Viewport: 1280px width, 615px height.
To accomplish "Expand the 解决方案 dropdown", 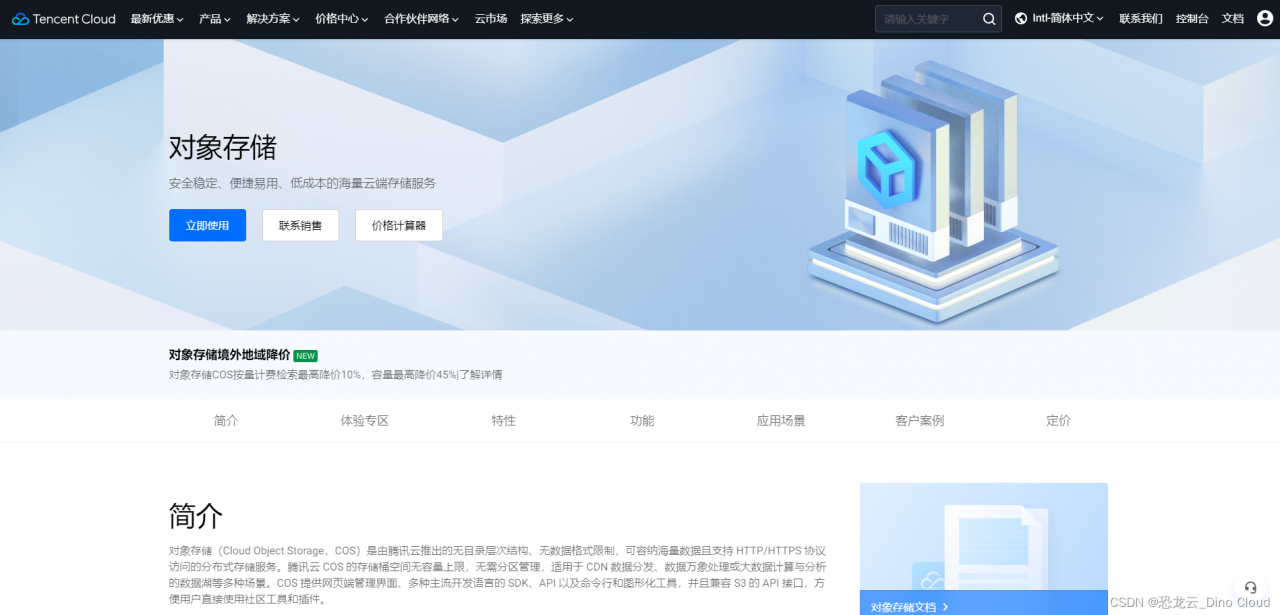I will pos(272,18).
